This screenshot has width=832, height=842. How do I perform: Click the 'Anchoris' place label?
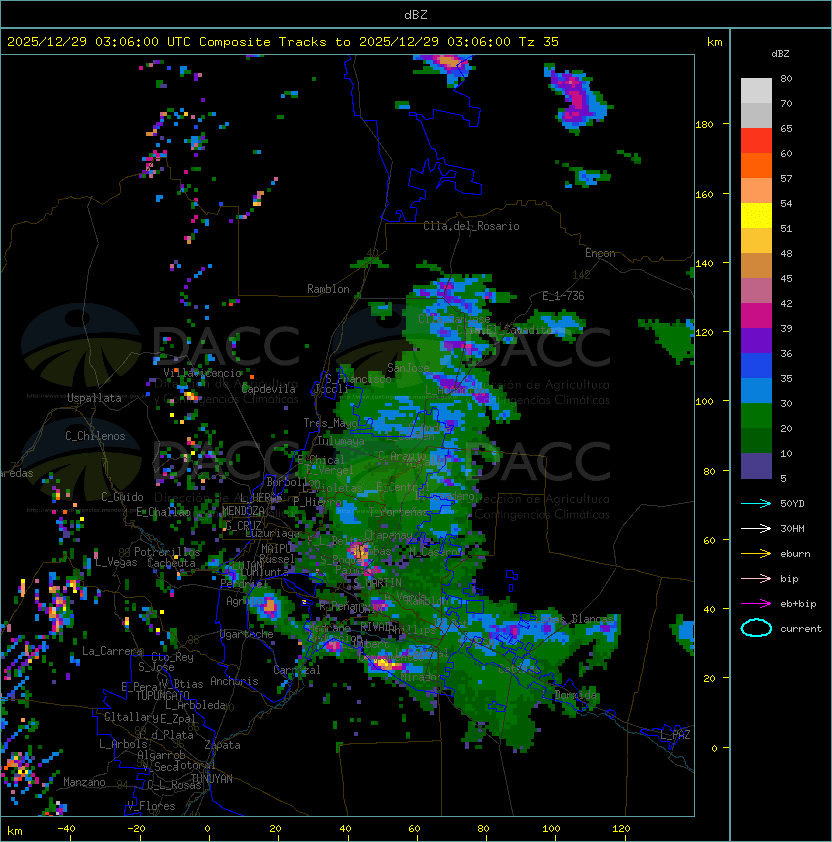(x=234, y=681)
